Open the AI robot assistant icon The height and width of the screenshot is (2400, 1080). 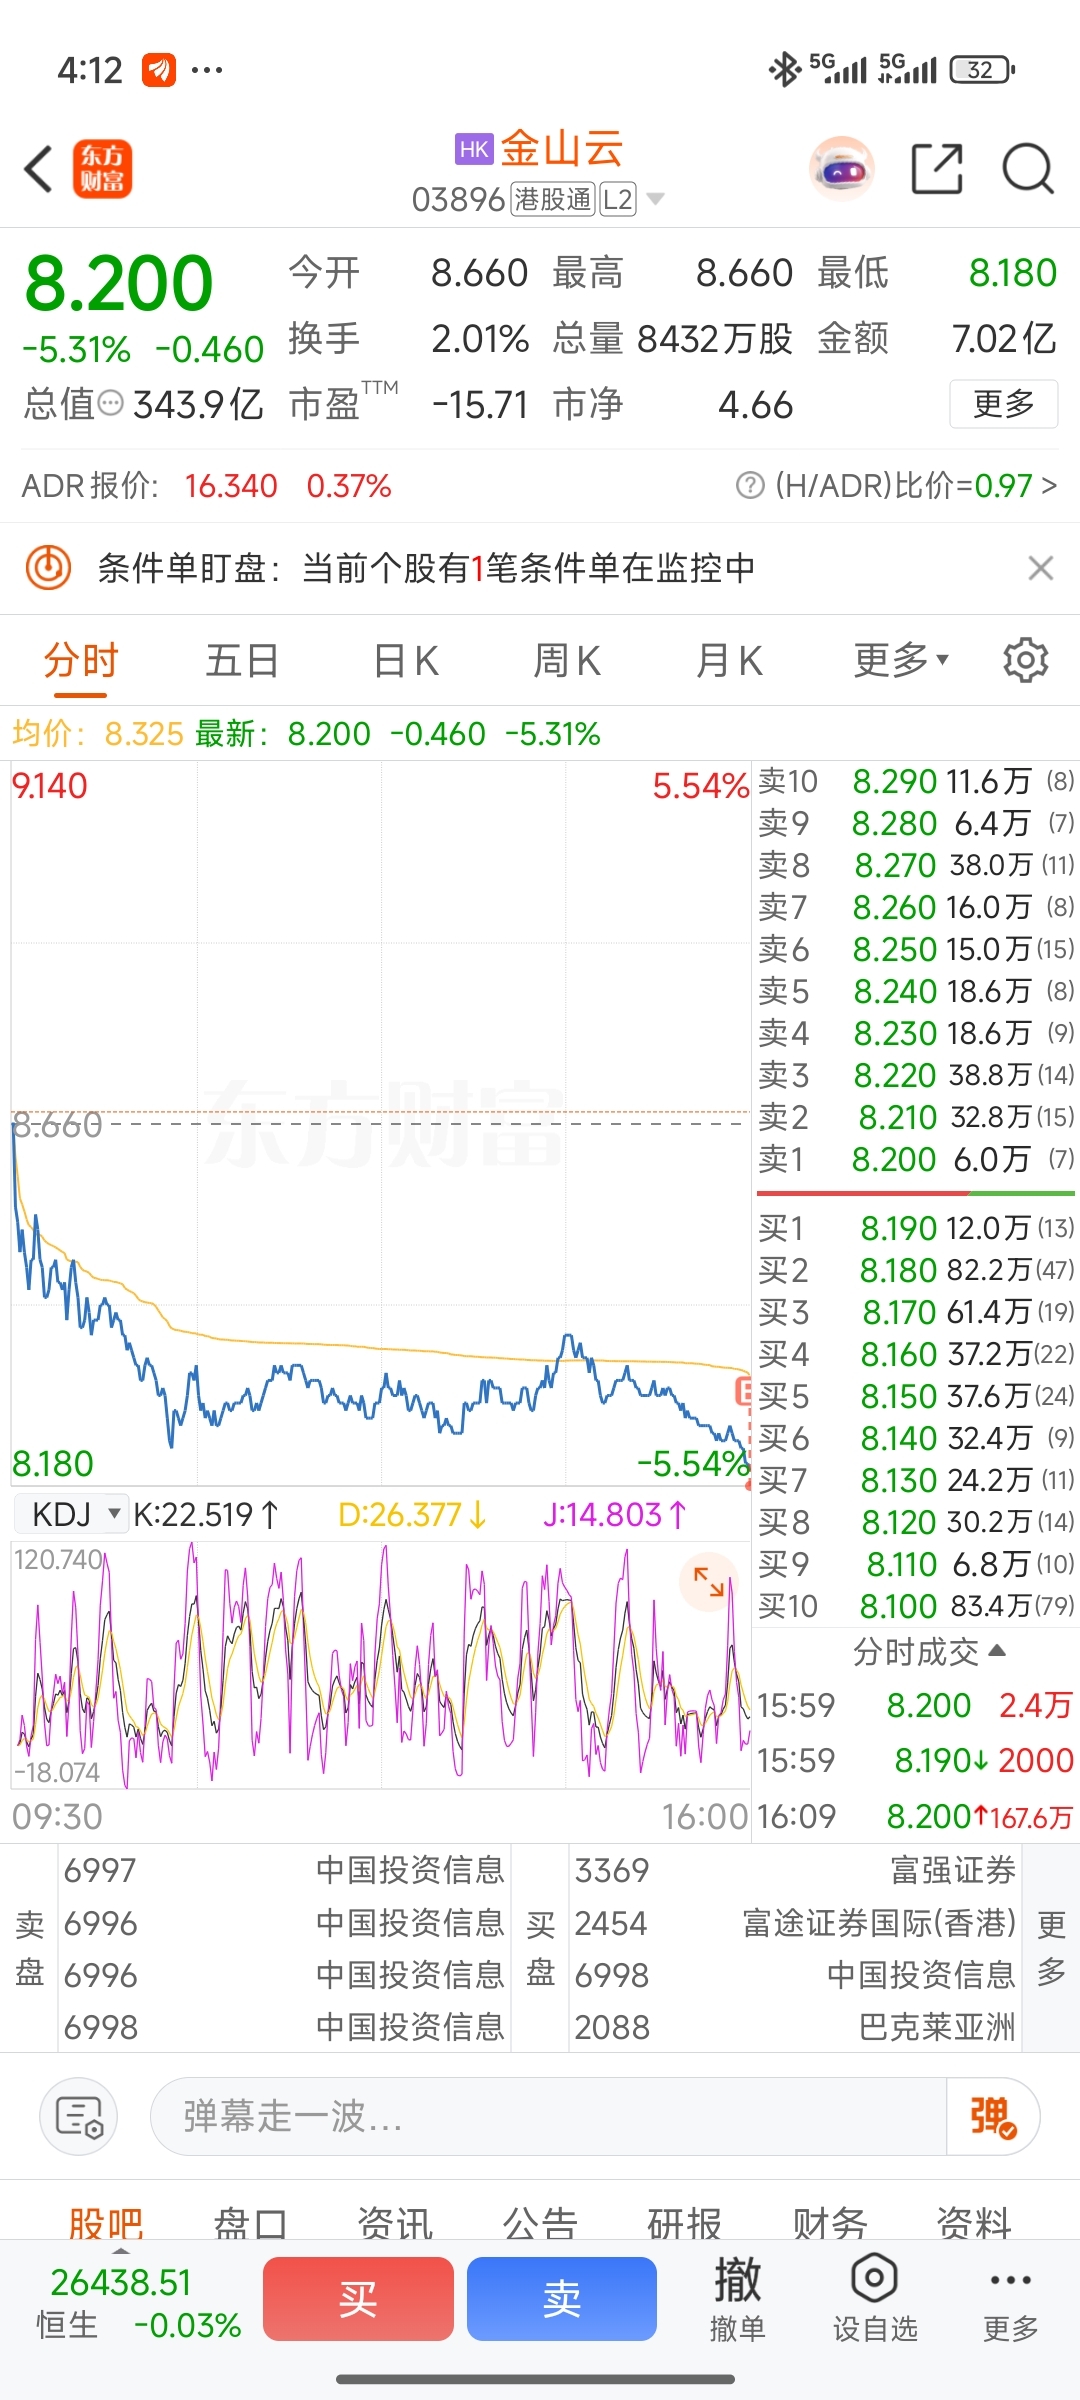point(841,169)
